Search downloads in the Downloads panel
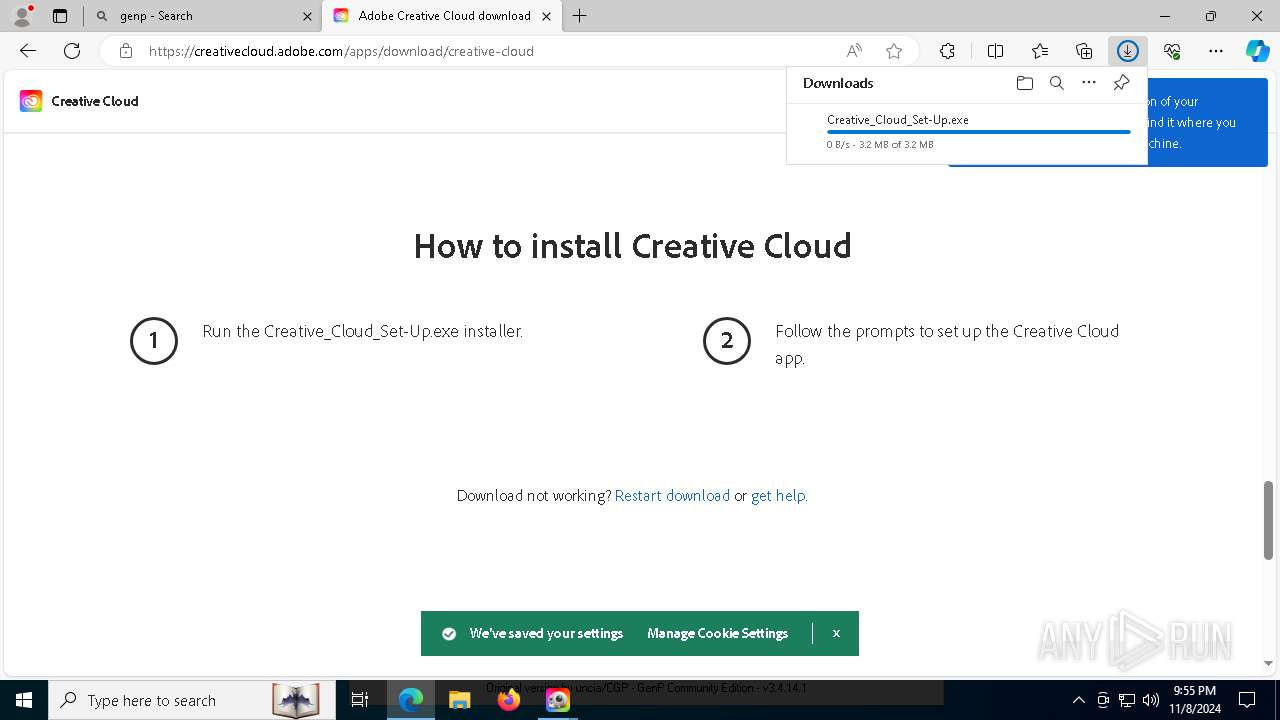 point(1057,83)
